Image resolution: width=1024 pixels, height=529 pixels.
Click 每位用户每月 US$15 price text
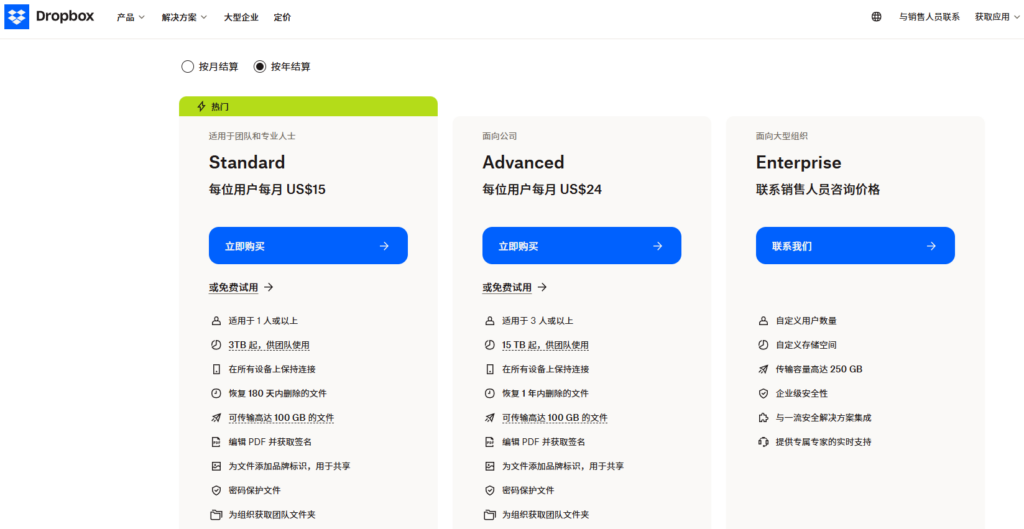pyautogui.click(x=267, y=190)
